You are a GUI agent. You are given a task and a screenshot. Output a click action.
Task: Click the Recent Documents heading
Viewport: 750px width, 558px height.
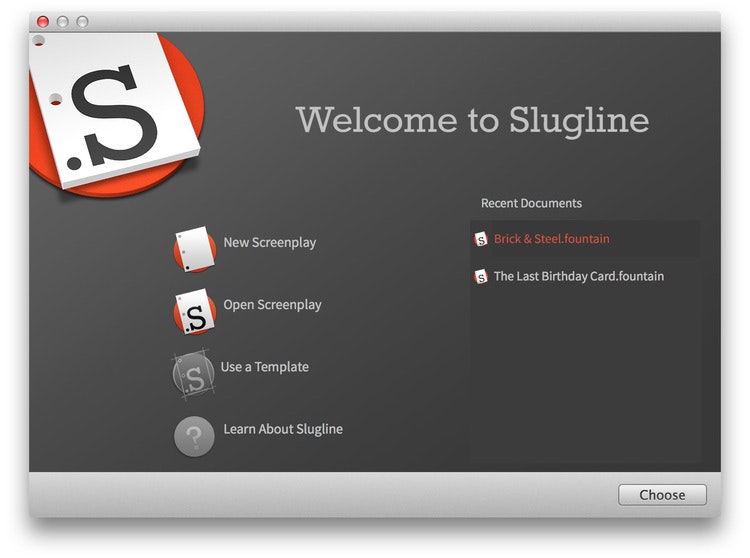(531, 203)
